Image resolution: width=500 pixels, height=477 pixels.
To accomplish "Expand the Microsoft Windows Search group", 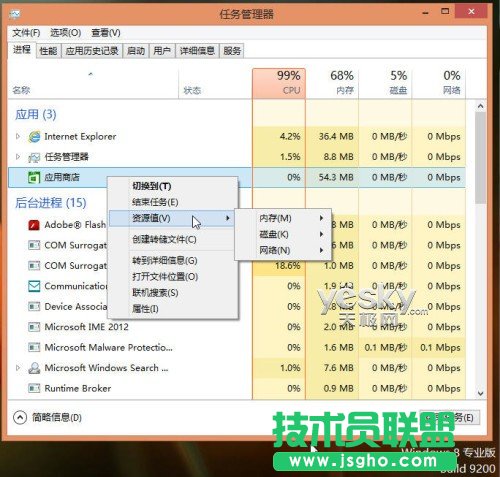I will (18, 368).
